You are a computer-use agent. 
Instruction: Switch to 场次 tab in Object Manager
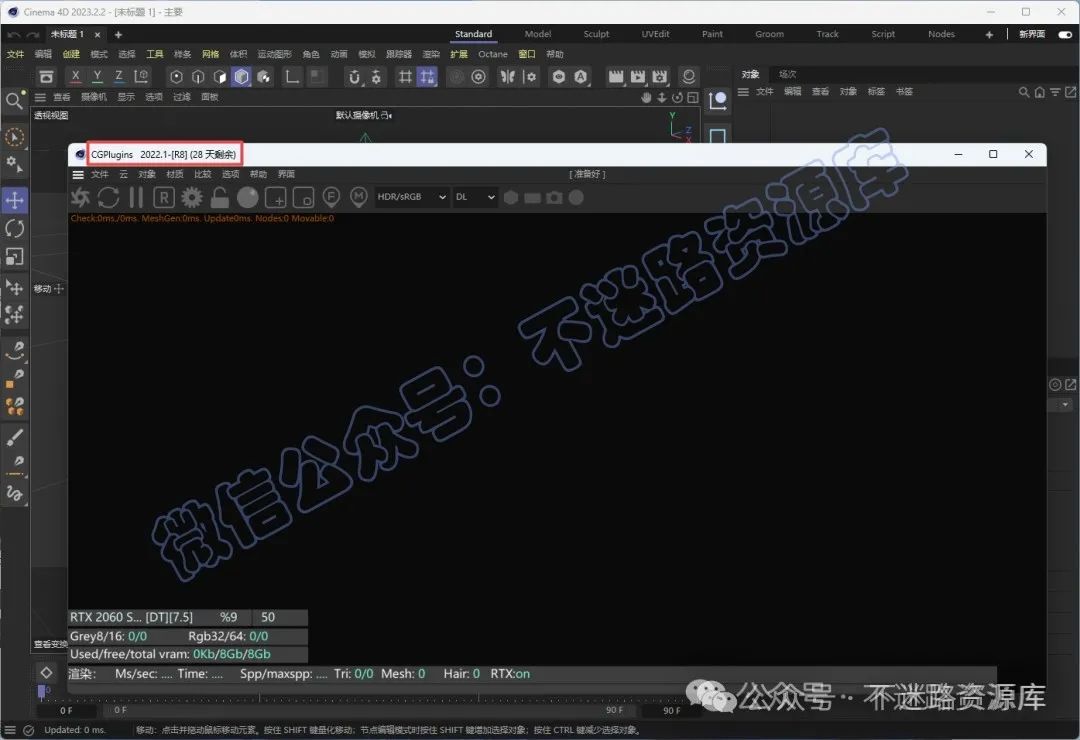point(787,74)
